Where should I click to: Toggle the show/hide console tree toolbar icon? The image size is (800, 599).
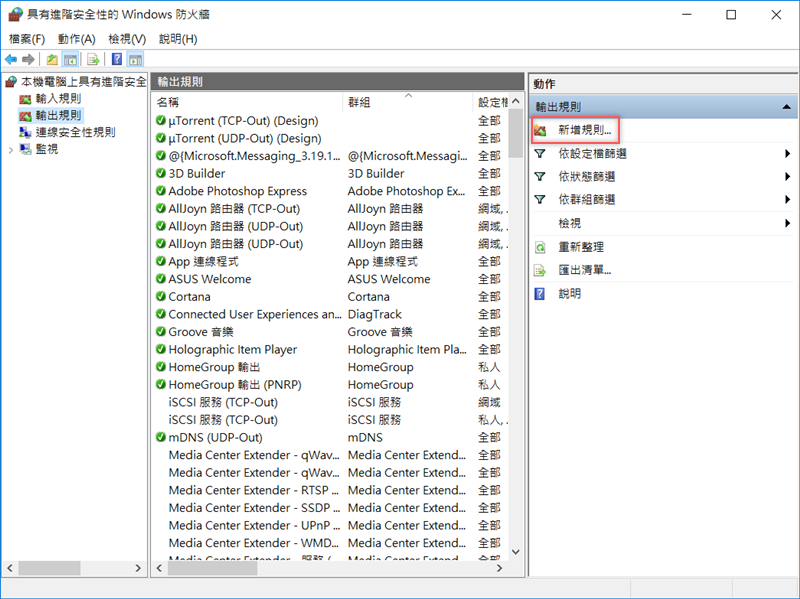pos(70,59)
